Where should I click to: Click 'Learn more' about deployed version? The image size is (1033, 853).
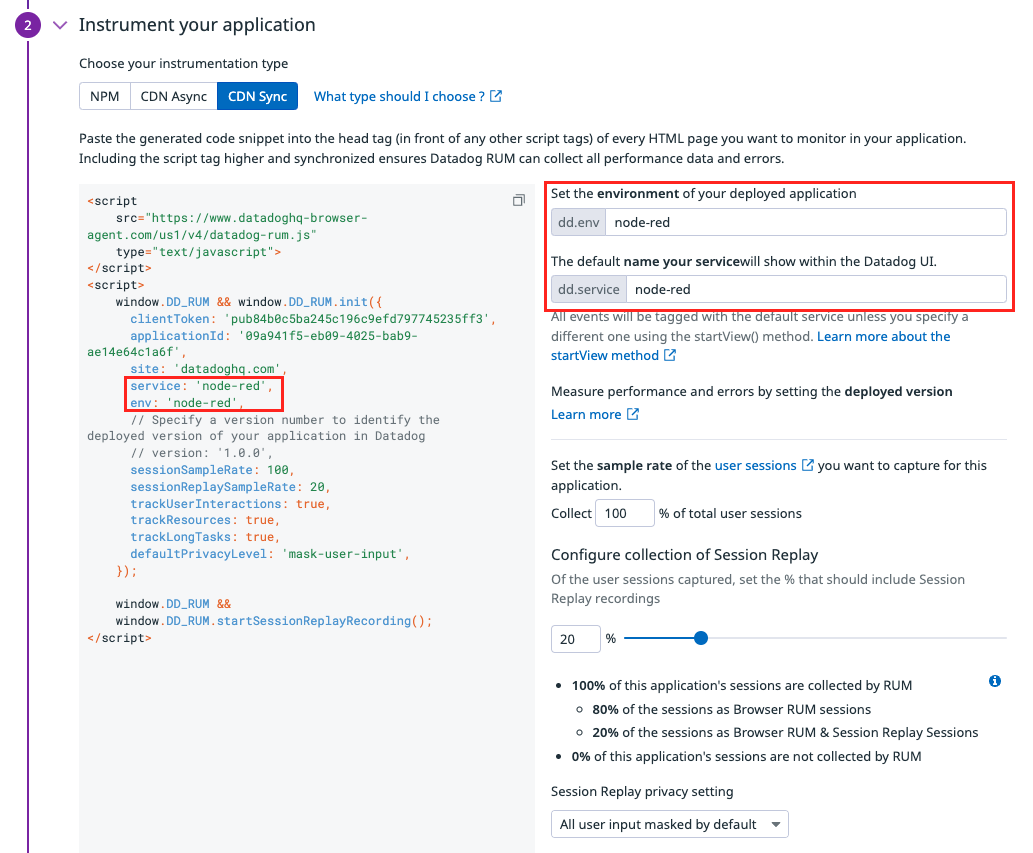[586, 414]
